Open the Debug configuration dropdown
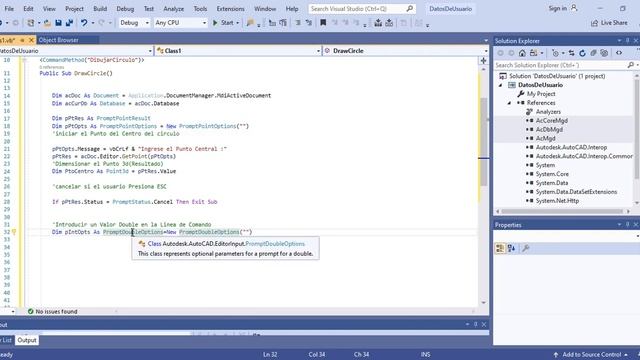Viewport: 640px width, 360px height. pos(147,23)
